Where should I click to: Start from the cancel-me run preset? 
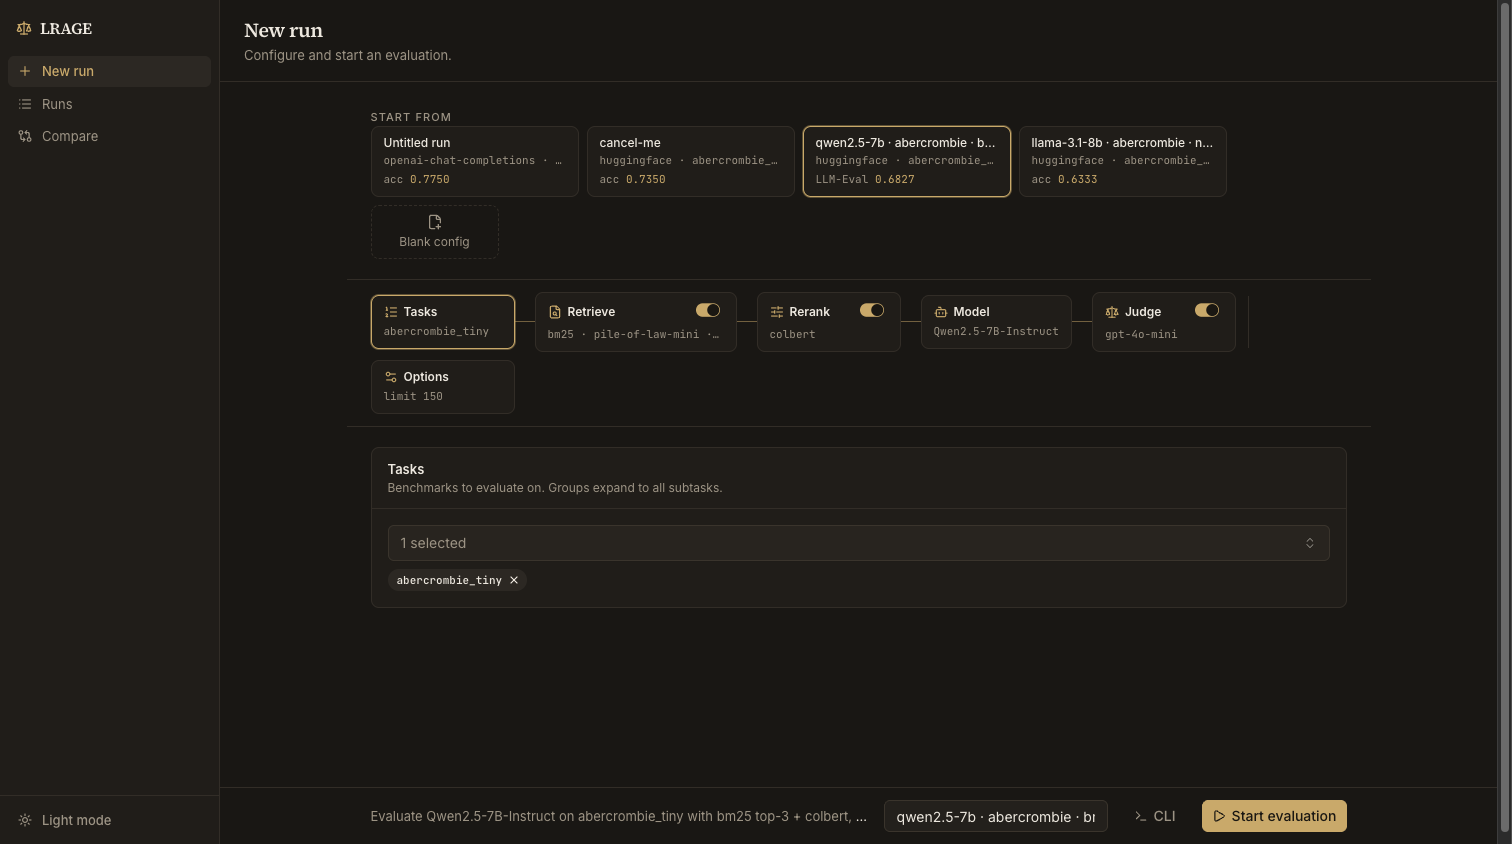[691, 161]
